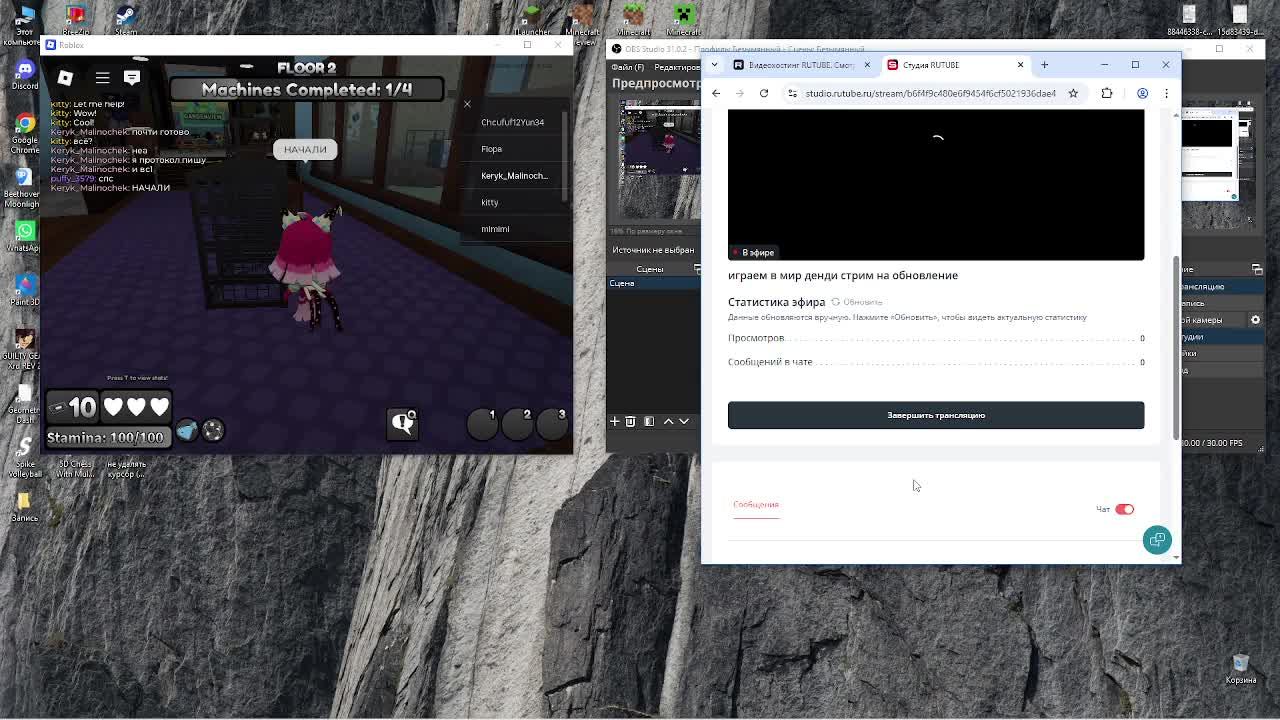The image size is (1280, 720).
Task: Open the Steam desktop shortcut
Action: 125,19
